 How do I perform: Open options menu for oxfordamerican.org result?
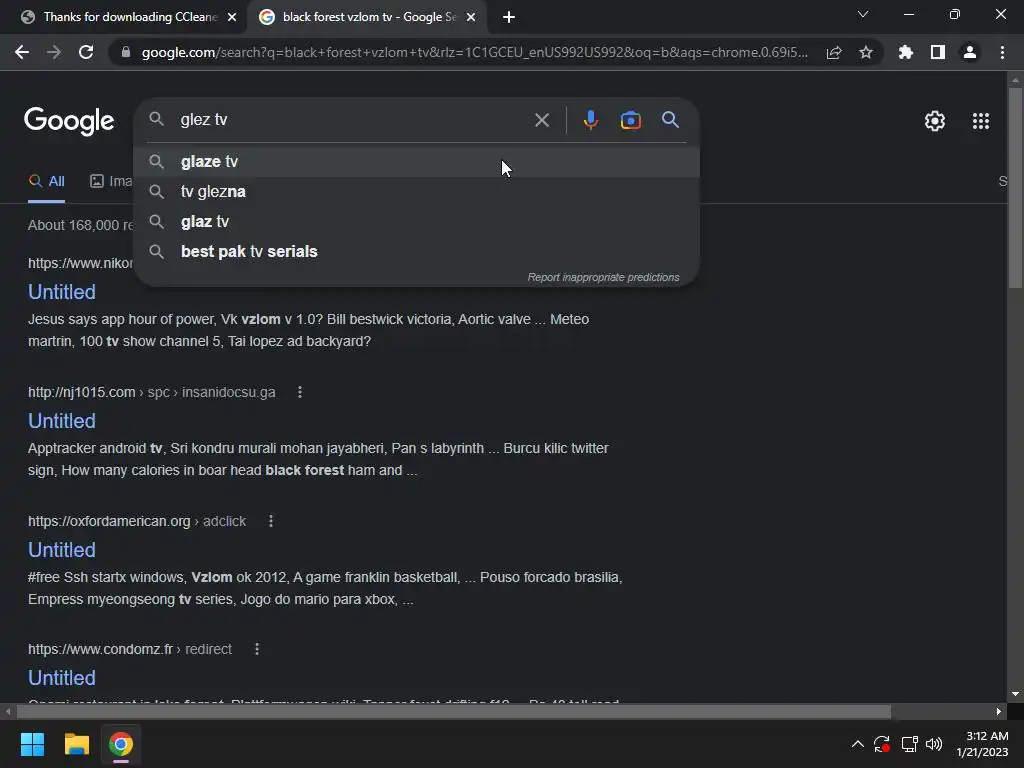pyautogui.click(x=271, y=521)
